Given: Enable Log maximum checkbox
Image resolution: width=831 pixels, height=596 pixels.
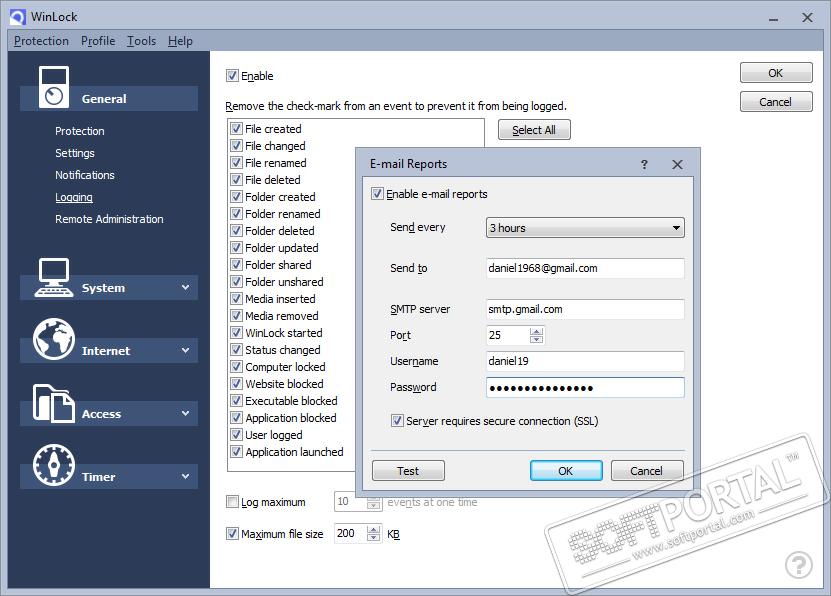Looking at the screenshot, I should 232,502.
